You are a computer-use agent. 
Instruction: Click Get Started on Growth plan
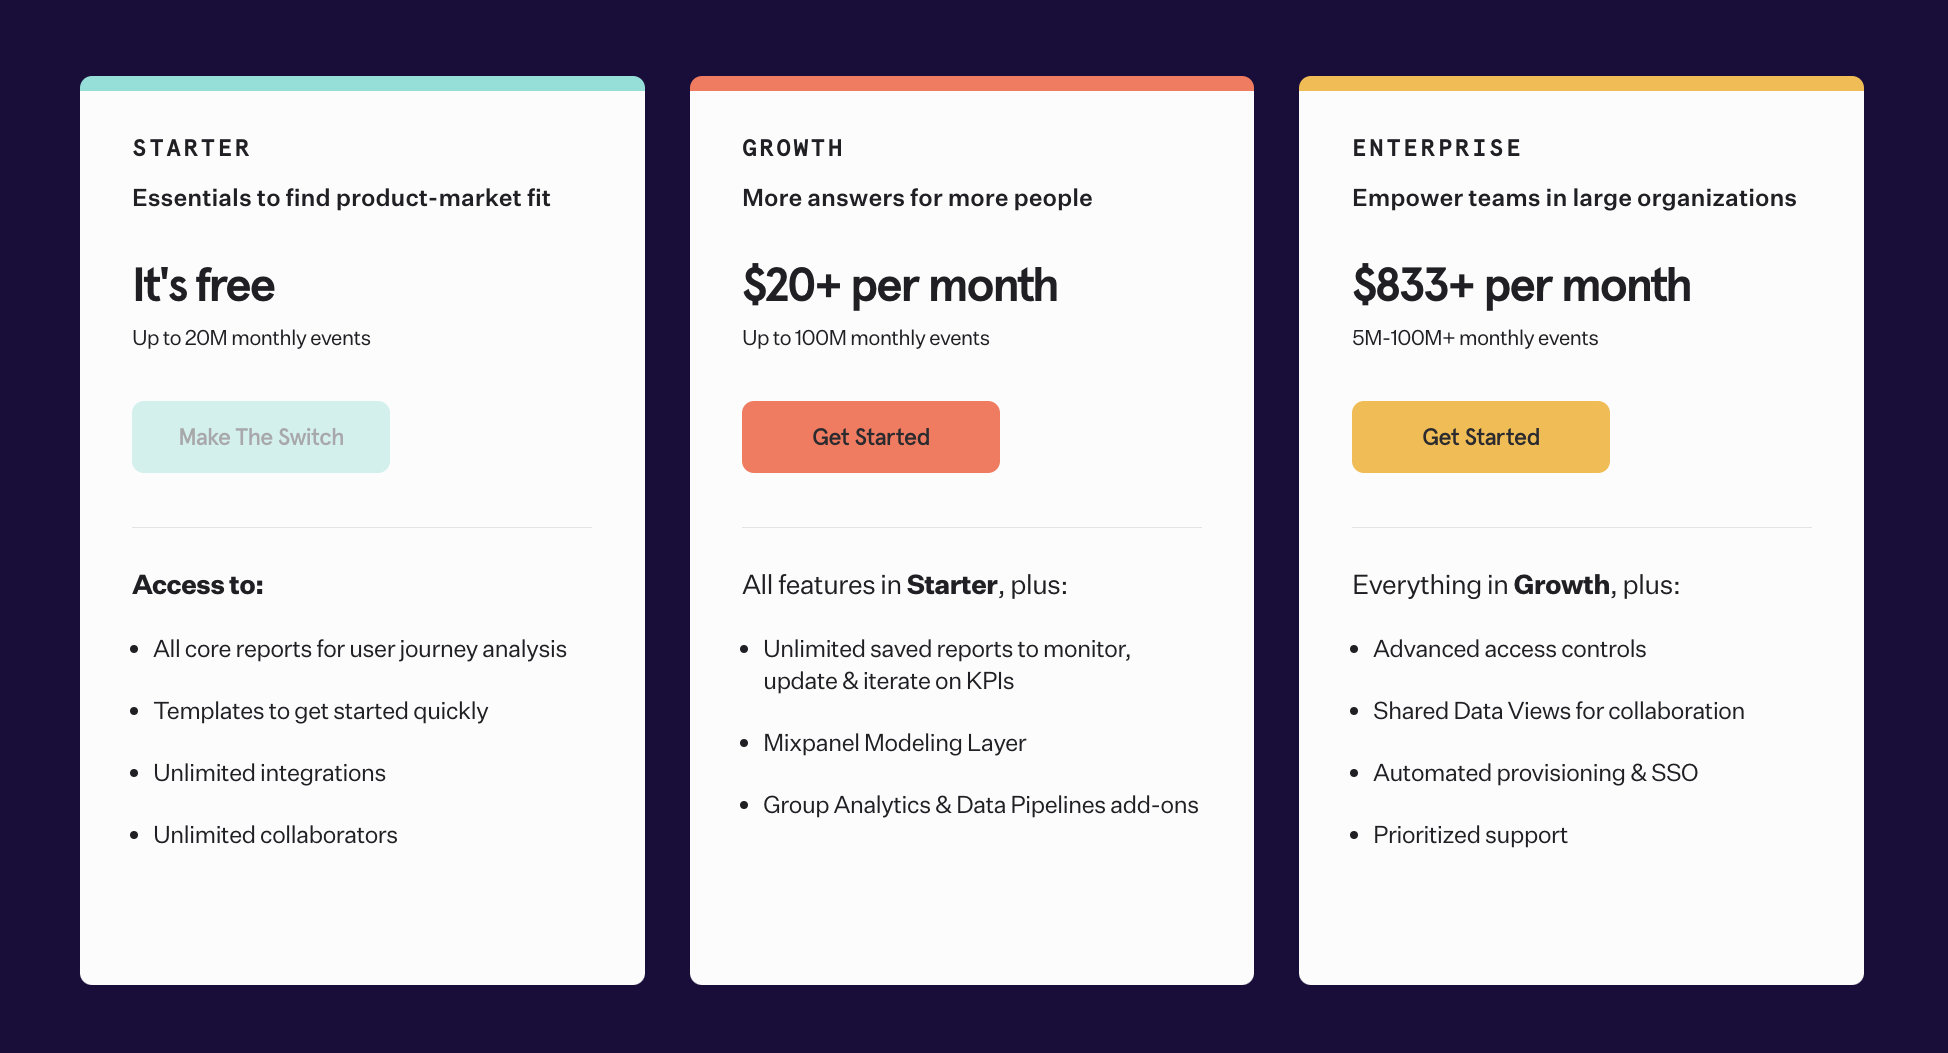871,437
